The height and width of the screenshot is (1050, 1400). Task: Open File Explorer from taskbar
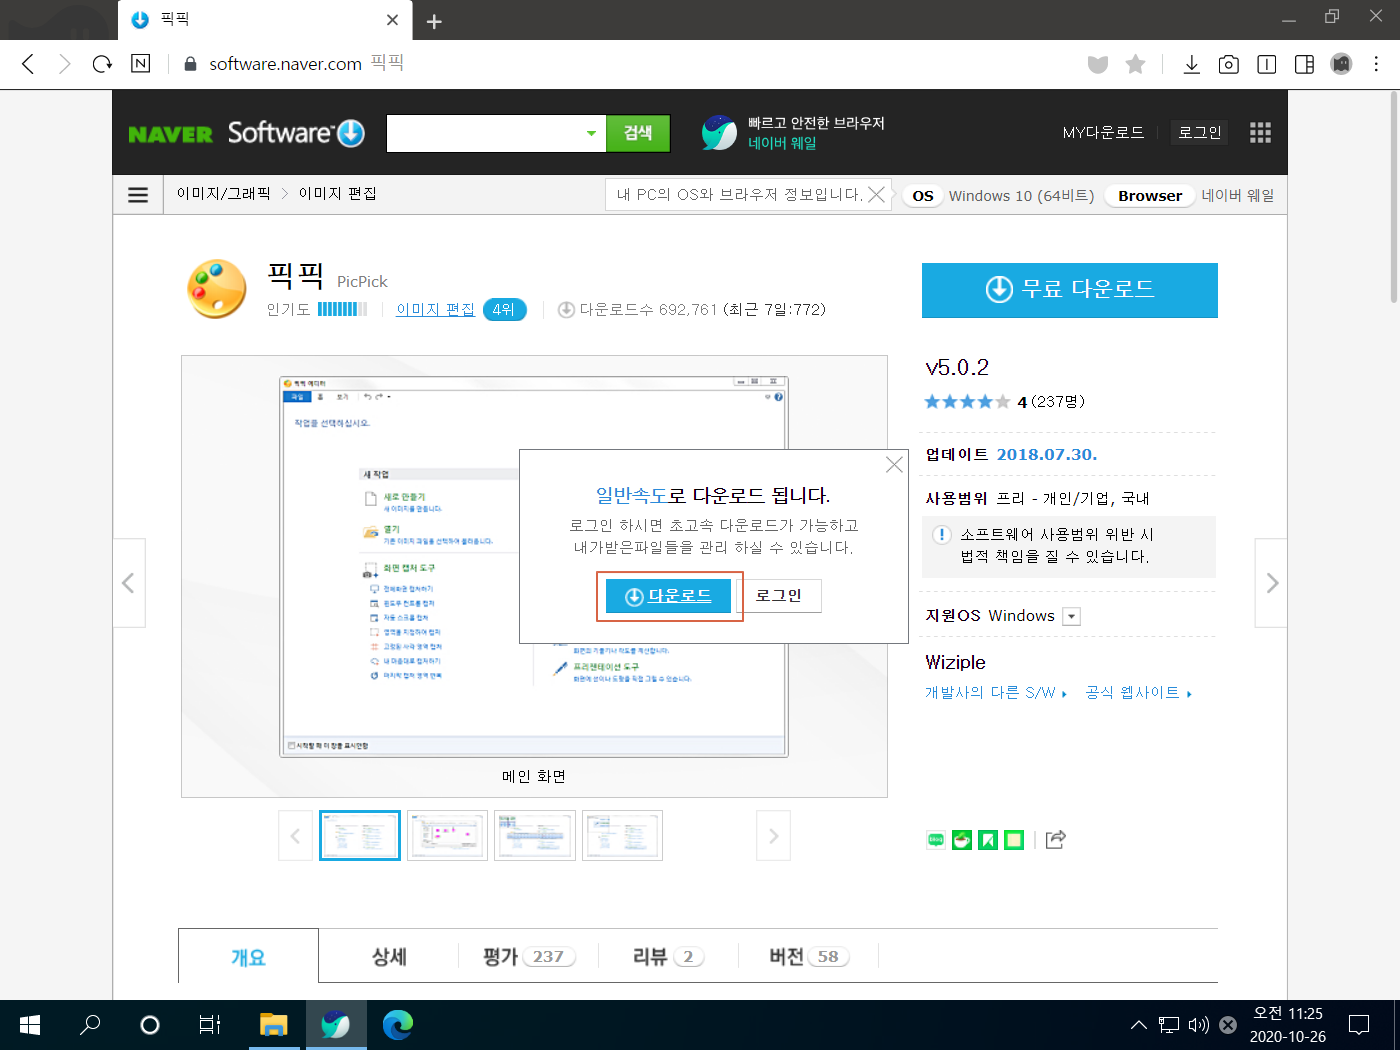273,1025
